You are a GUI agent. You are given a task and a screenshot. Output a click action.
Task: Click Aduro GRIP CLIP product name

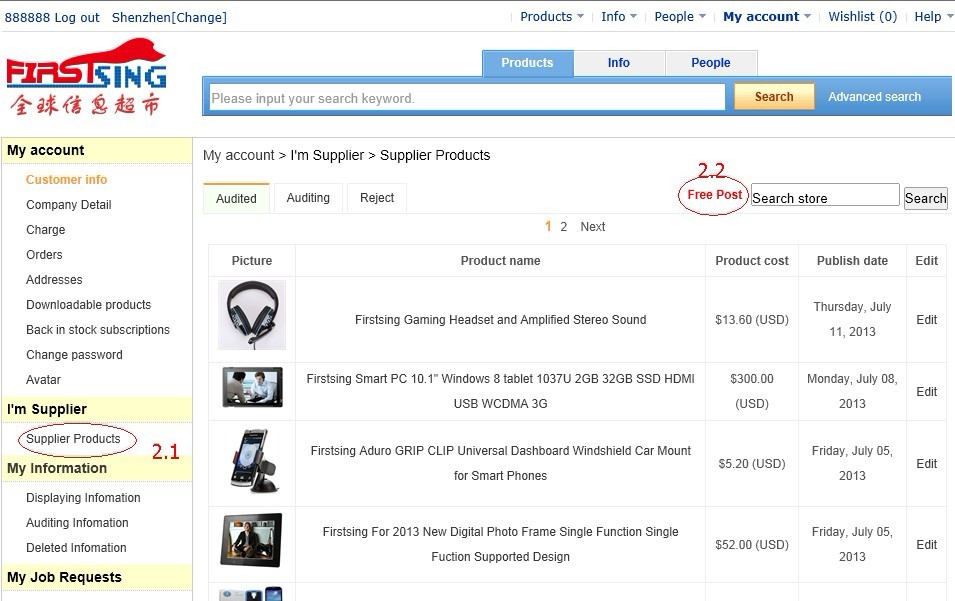click(501, 463)
